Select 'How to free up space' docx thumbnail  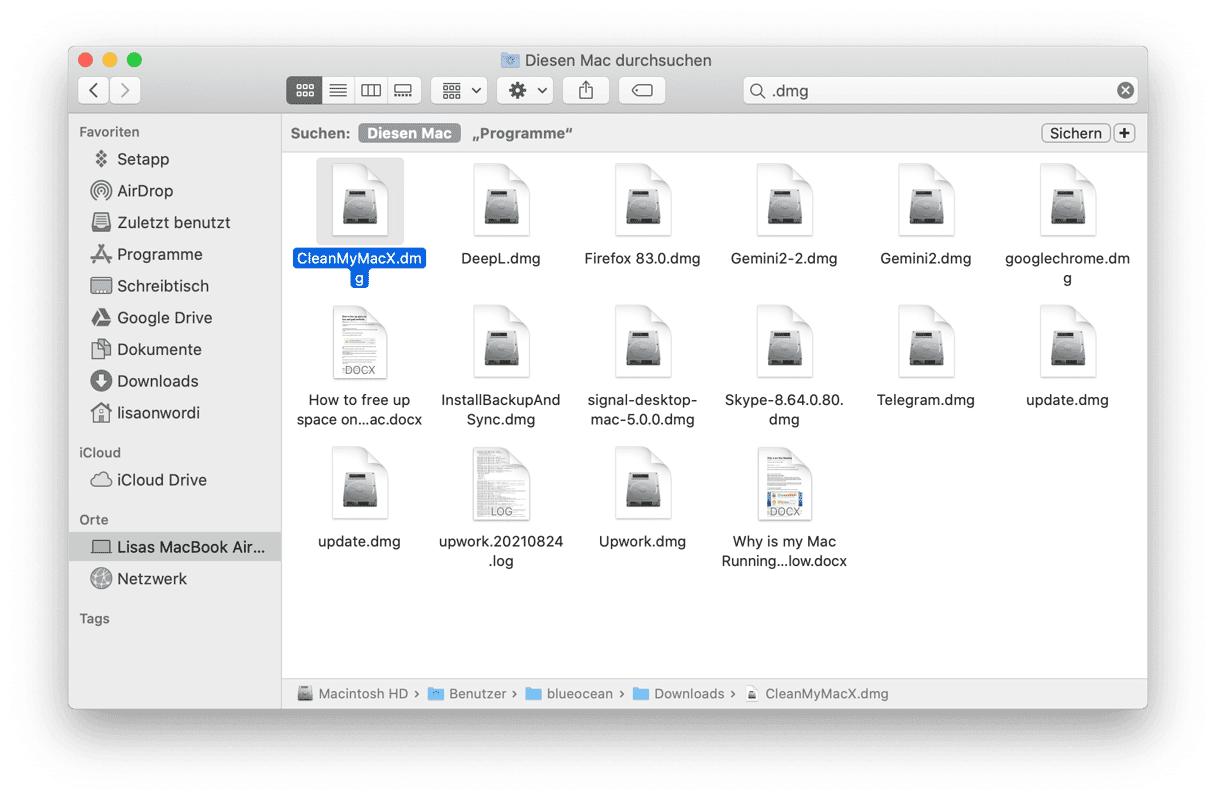(360, 343)
